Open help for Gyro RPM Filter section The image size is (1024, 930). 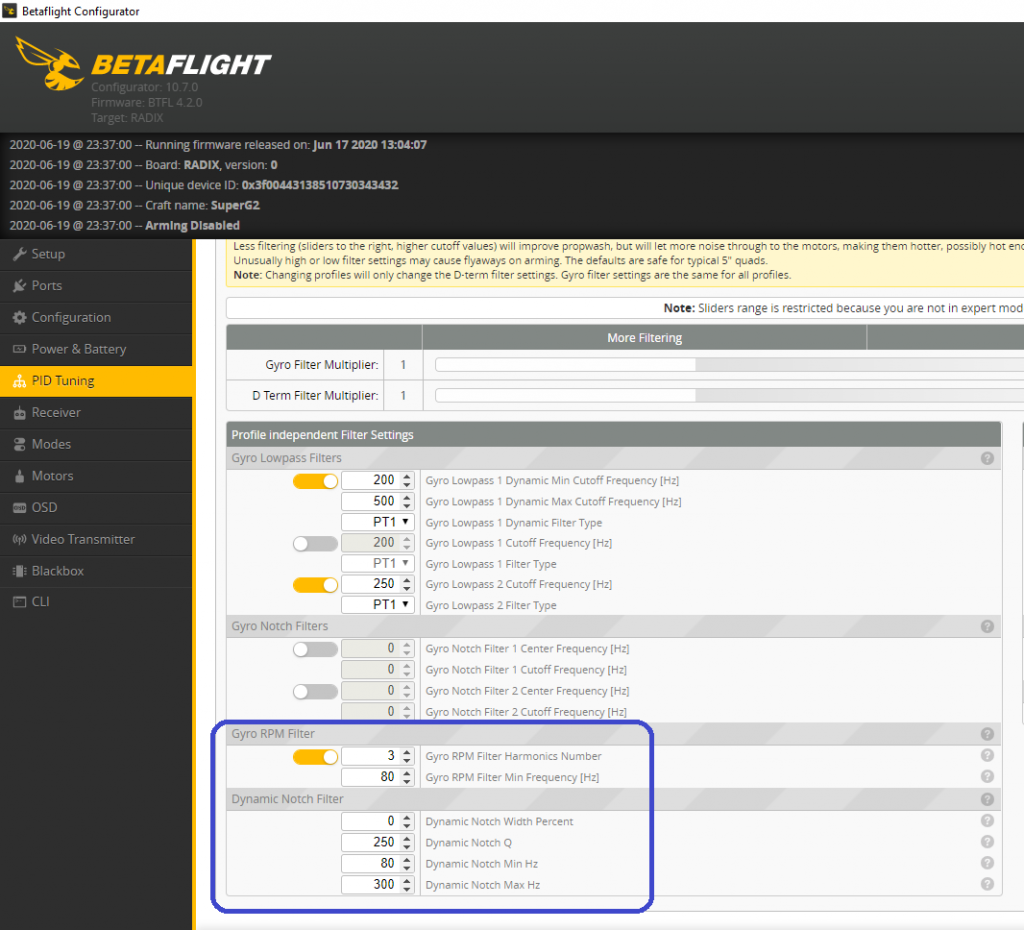pos(987,734)
